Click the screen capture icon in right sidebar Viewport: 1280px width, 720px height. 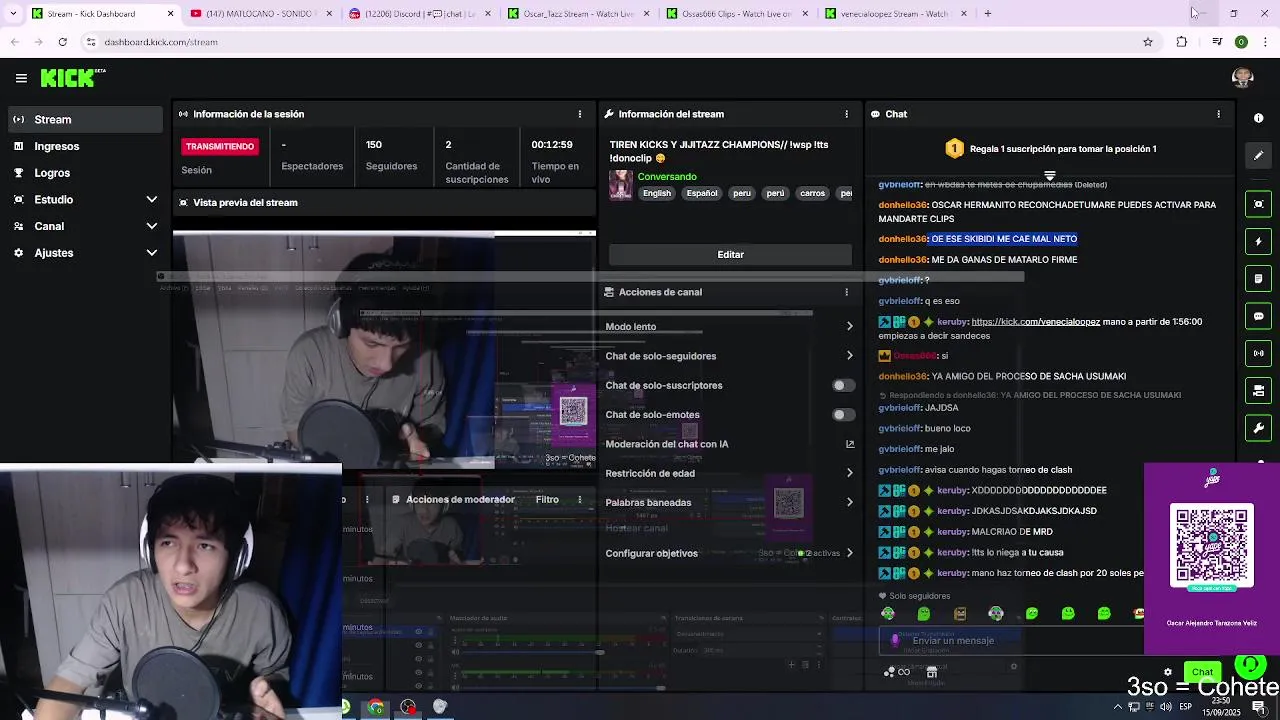(x=1258, y=204)
